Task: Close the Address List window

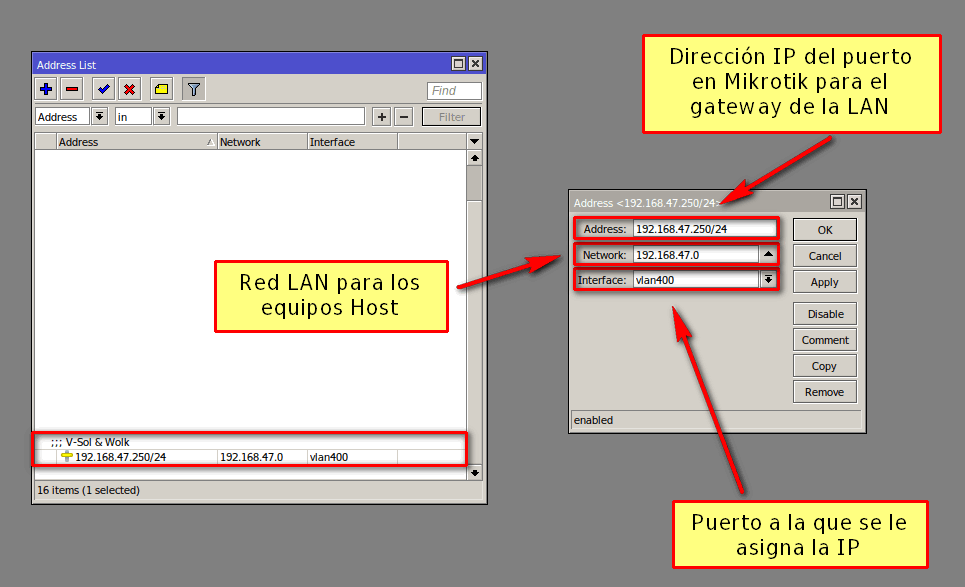Action: pyautogui.click(x=476, y=63)
